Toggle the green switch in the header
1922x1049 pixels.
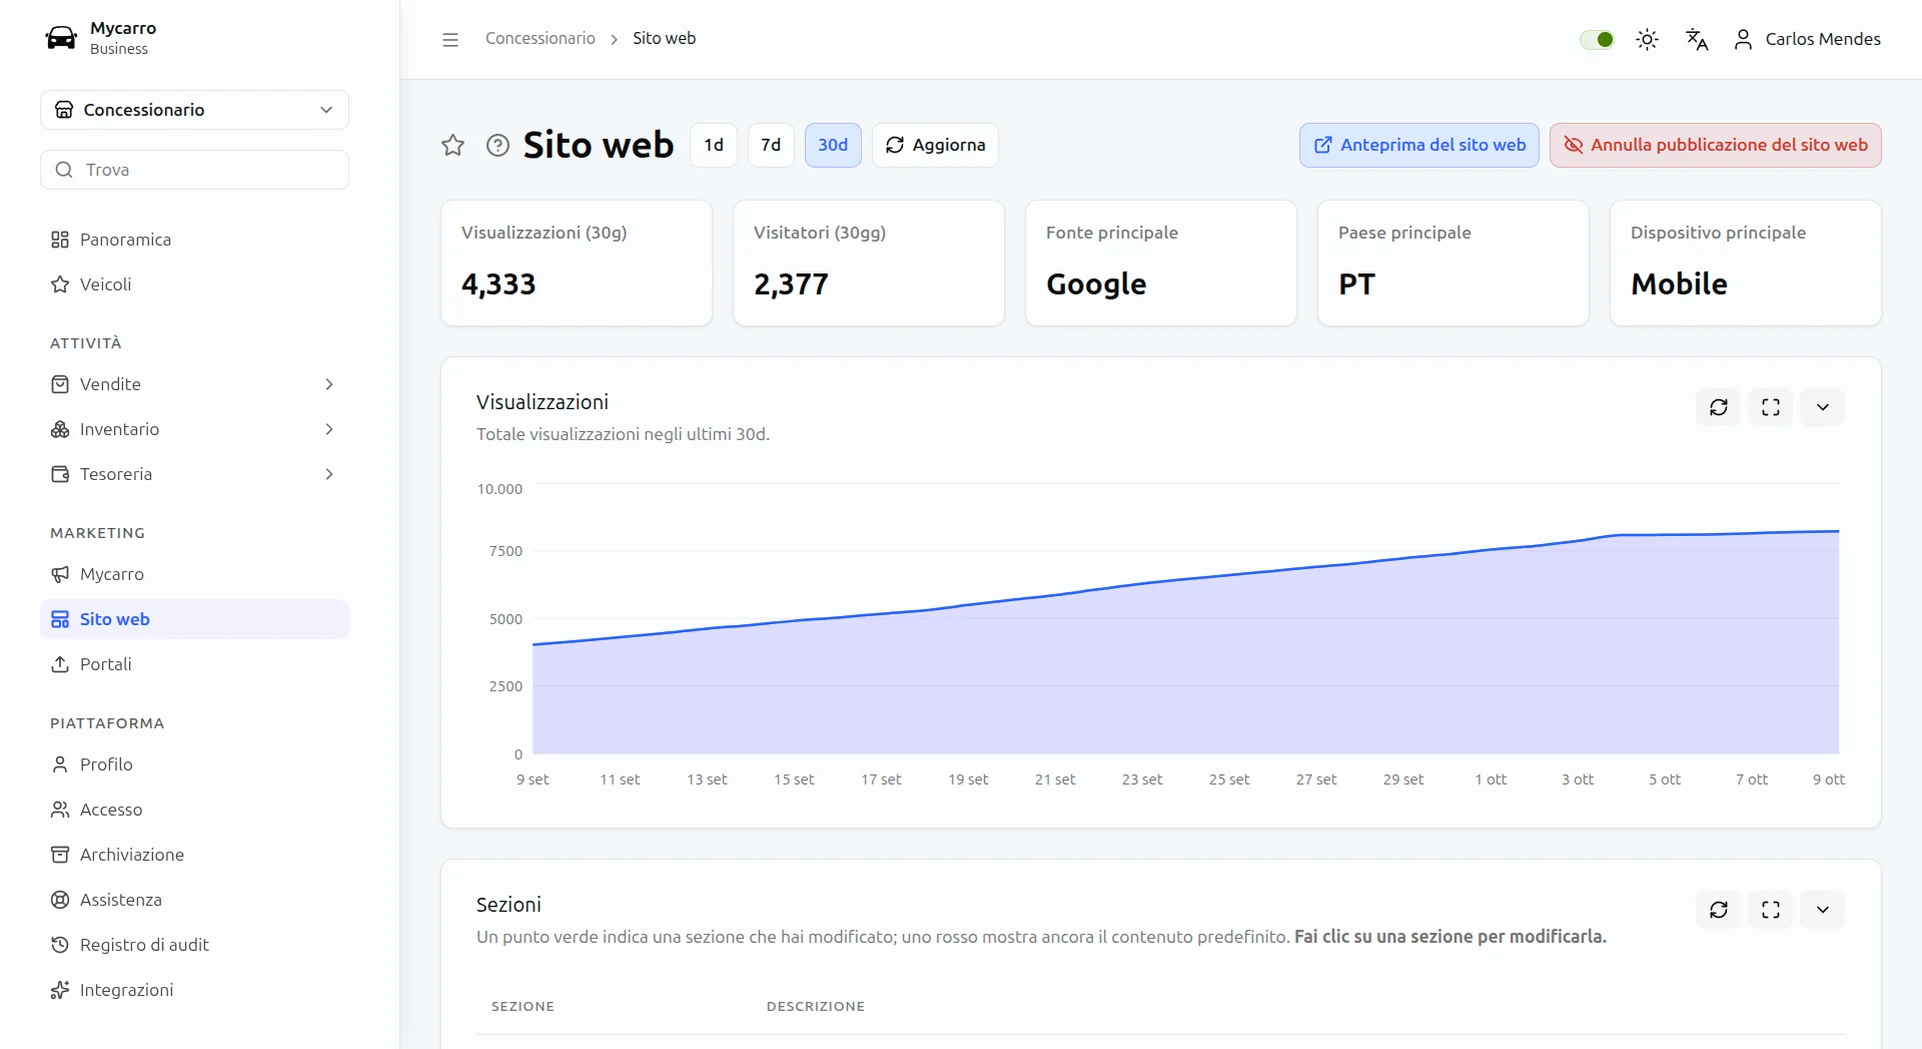[1597, 39]
